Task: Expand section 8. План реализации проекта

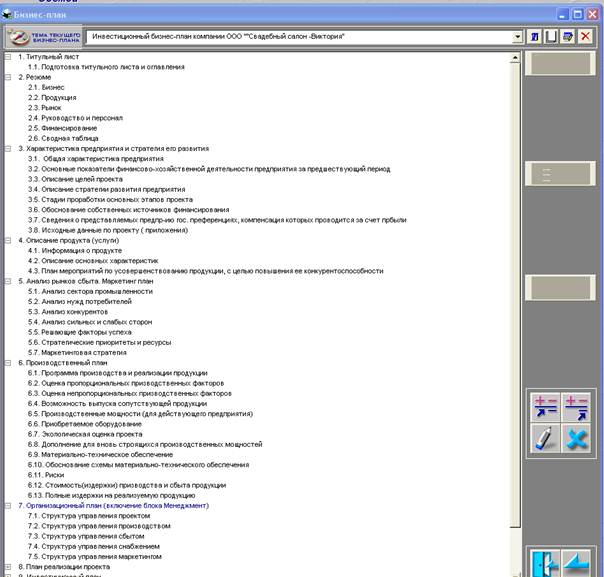Action: tap(8, 567)
